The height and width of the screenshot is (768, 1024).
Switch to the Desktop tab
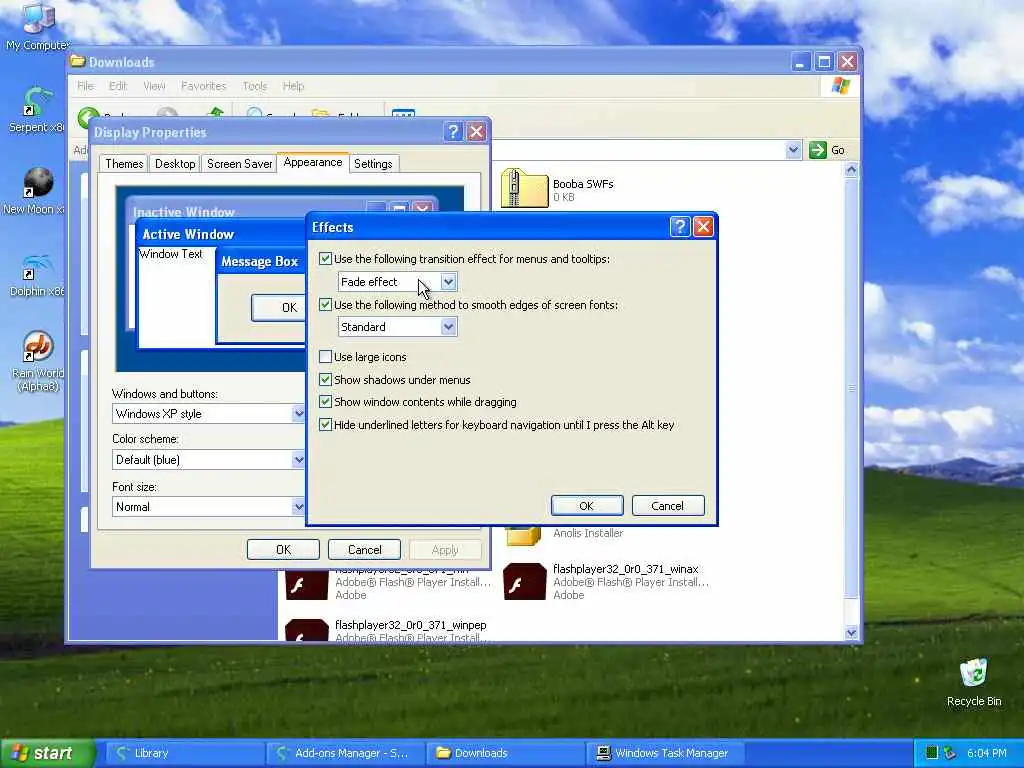click(x=175, y=164)
